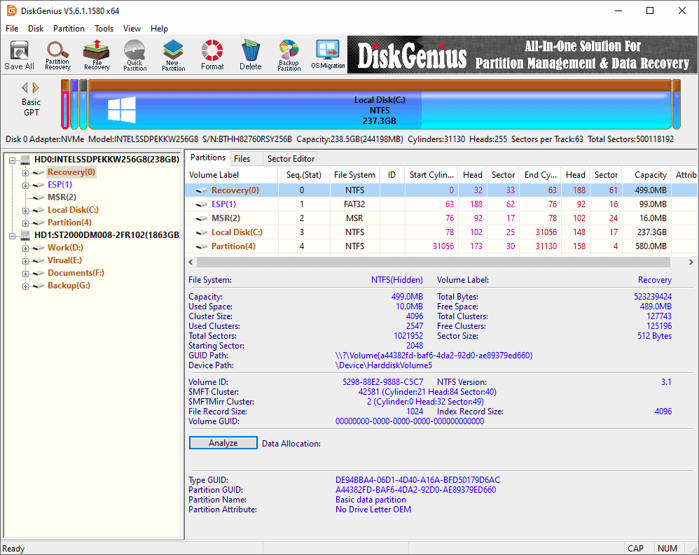Collapse the HD0 INTELSSDPEKKW256G8 disk node
Image resolution: width=699 pixels, height=555 pixels.
[x=13, y=160]
